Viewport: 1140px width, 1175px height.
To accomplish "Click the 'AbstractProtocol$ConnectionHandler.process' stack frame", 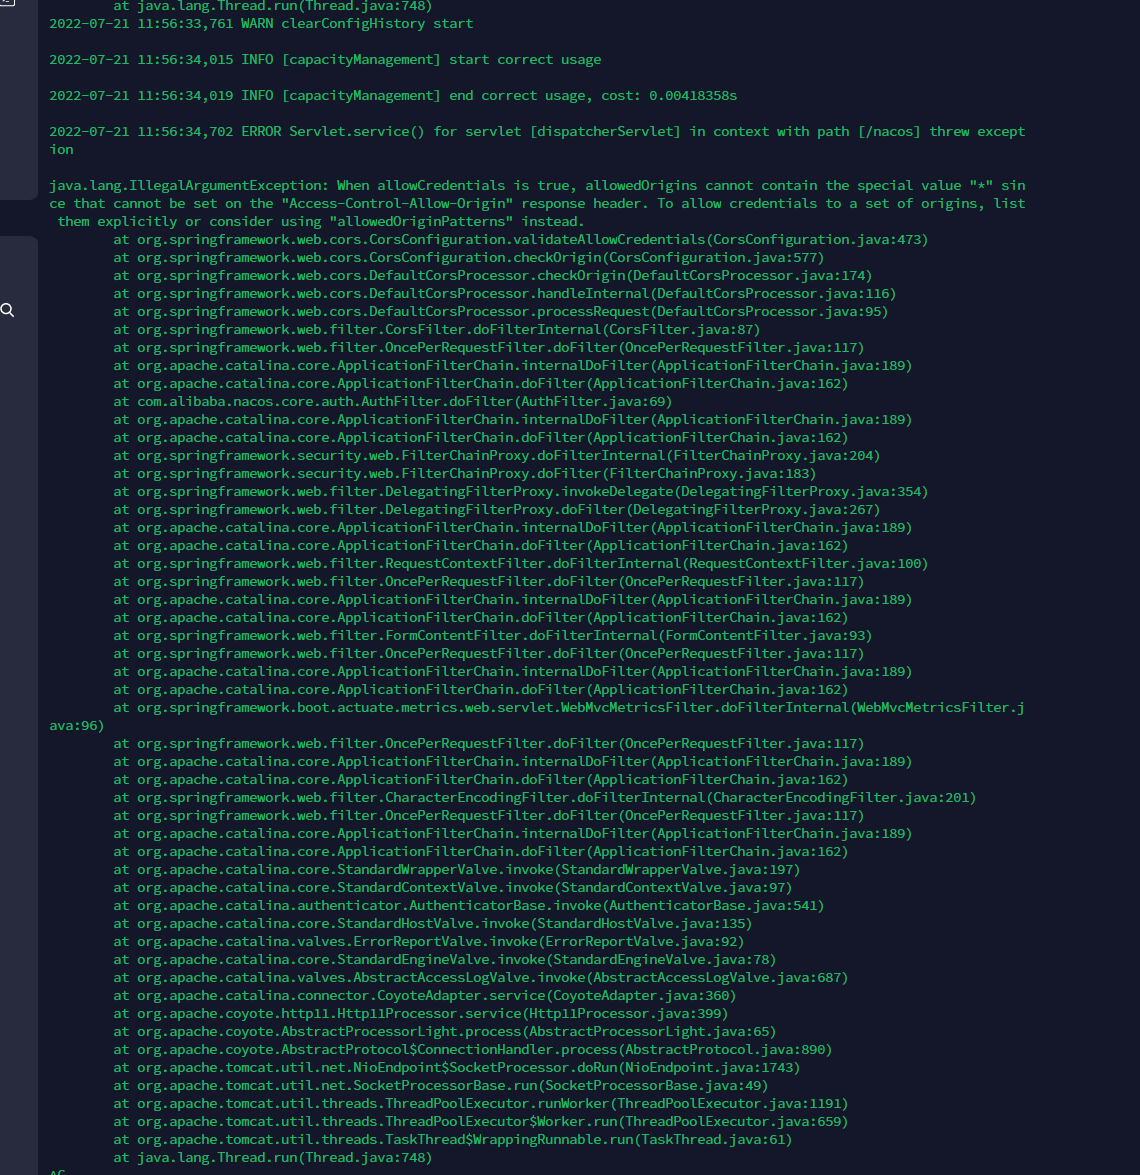I will (473, 1049).
